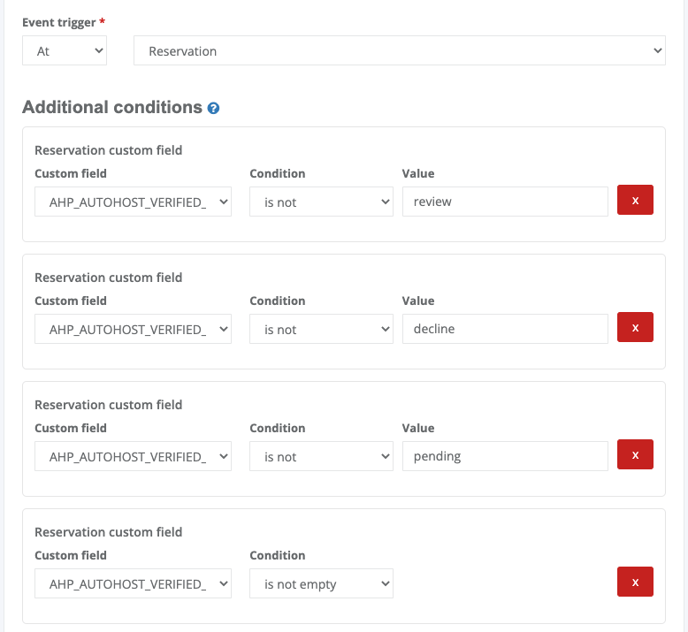Click the Additional conditions help icon
This screenshot has width=688, height=632.
(x=213, y=108)
